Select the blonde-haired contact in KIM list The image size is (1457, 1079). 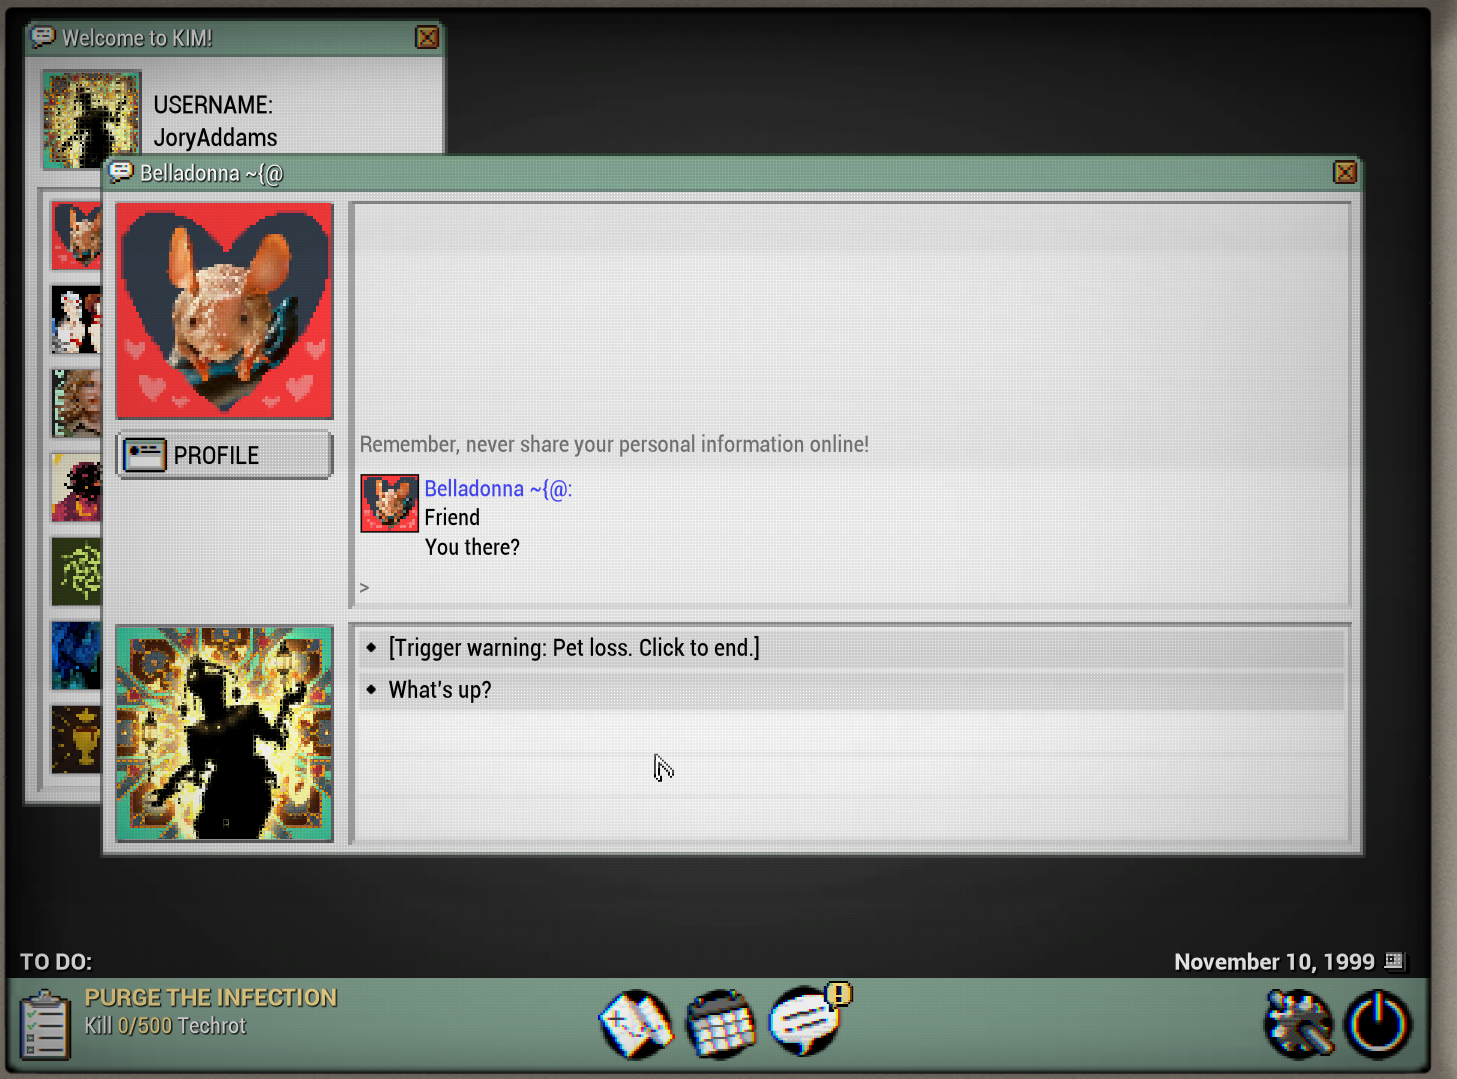[x=76, y=404]
